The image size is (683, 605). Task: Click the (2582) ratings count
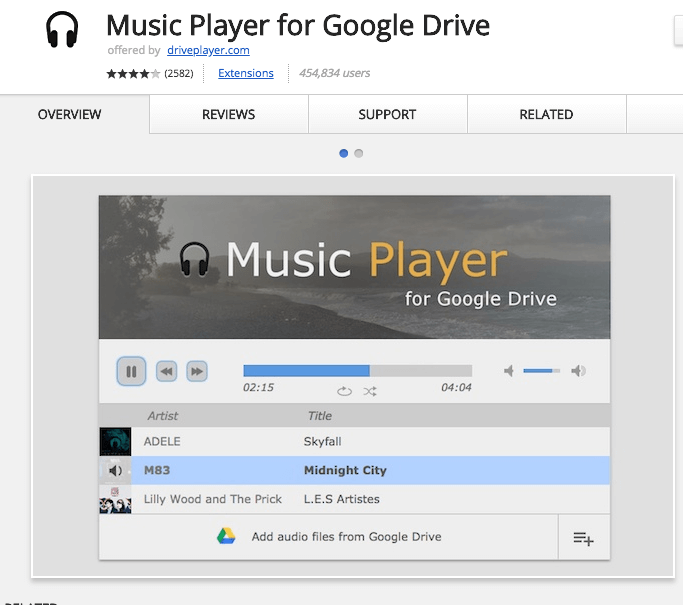(x=179, y=73)
